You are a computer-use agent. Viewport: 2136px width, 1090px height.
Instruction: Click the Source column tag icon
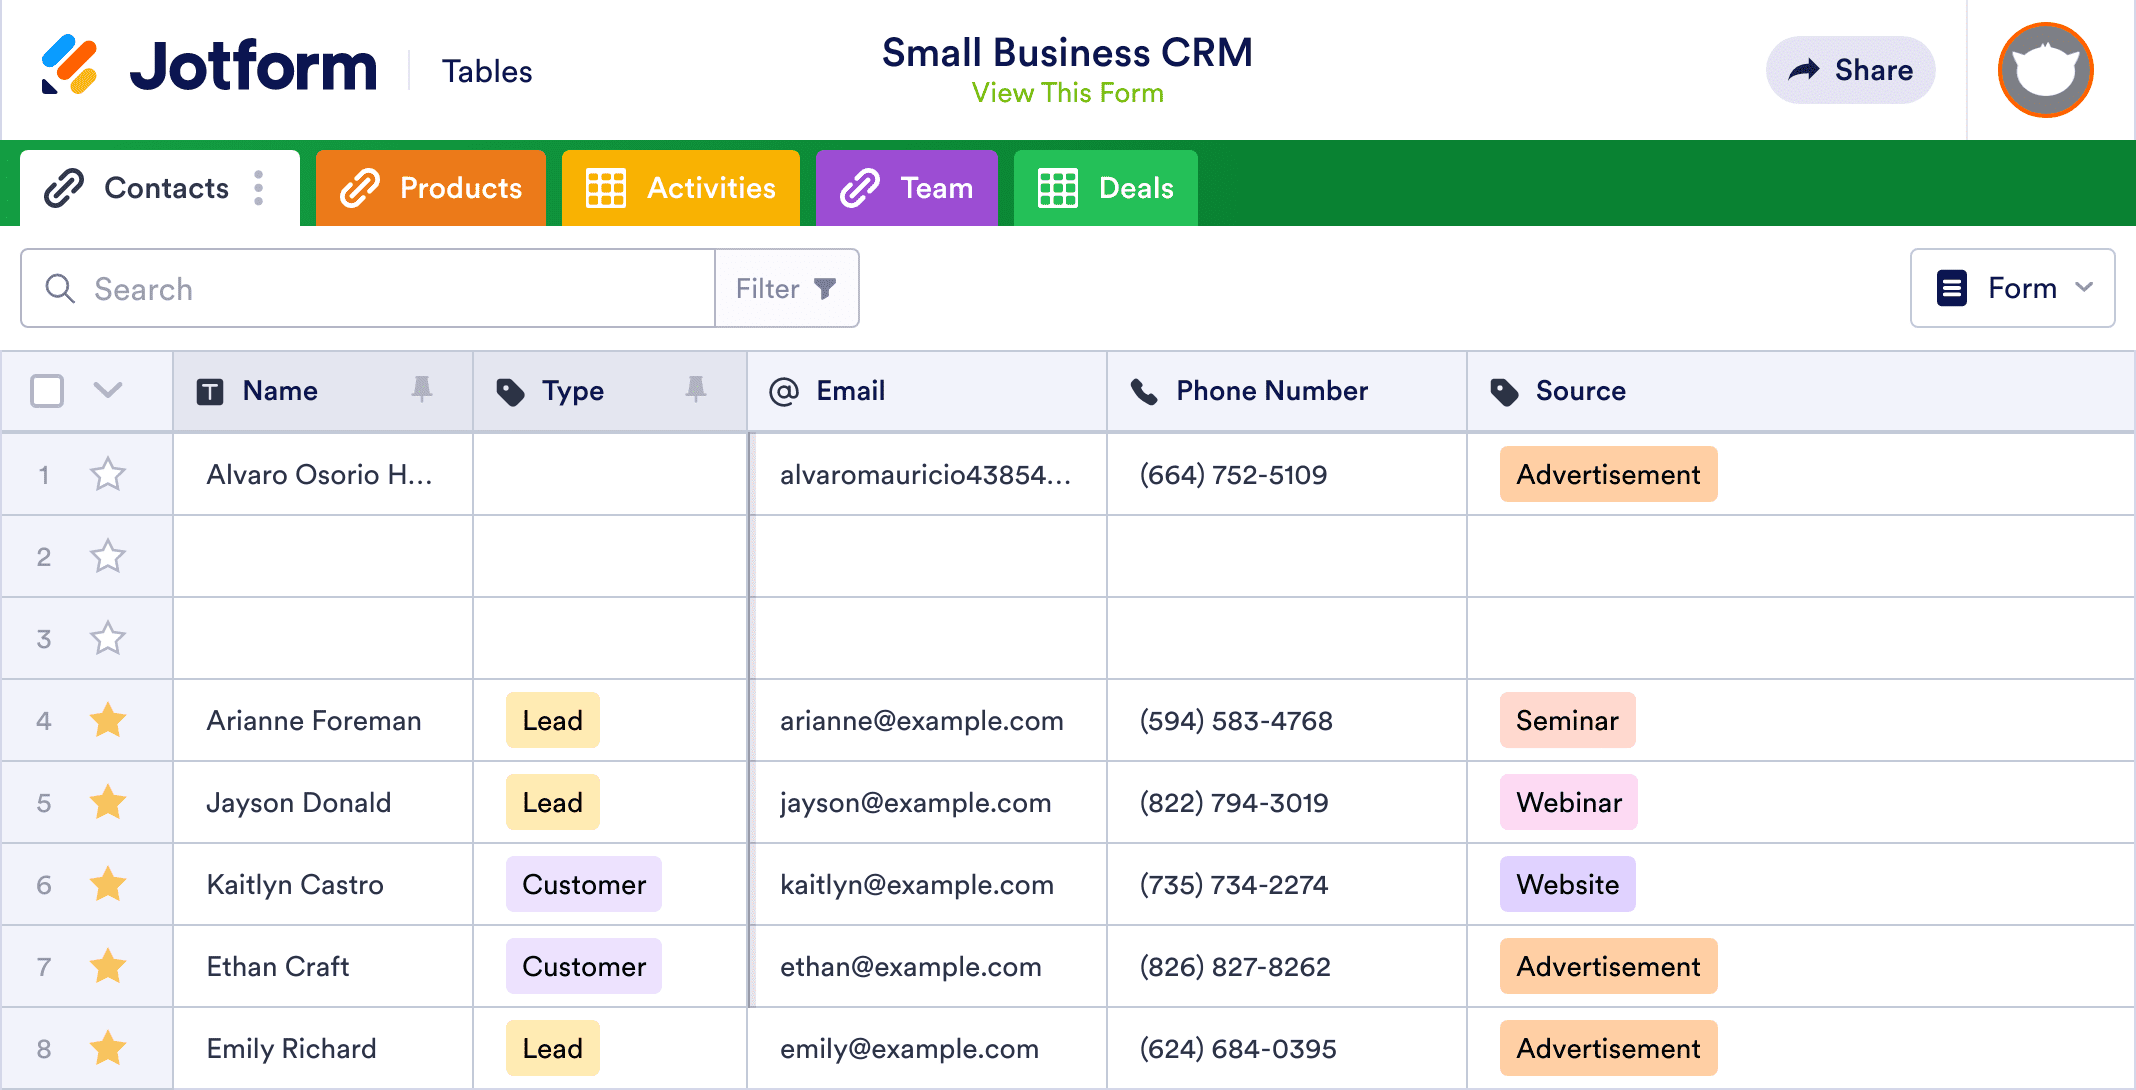click(x=1504, y=392)
